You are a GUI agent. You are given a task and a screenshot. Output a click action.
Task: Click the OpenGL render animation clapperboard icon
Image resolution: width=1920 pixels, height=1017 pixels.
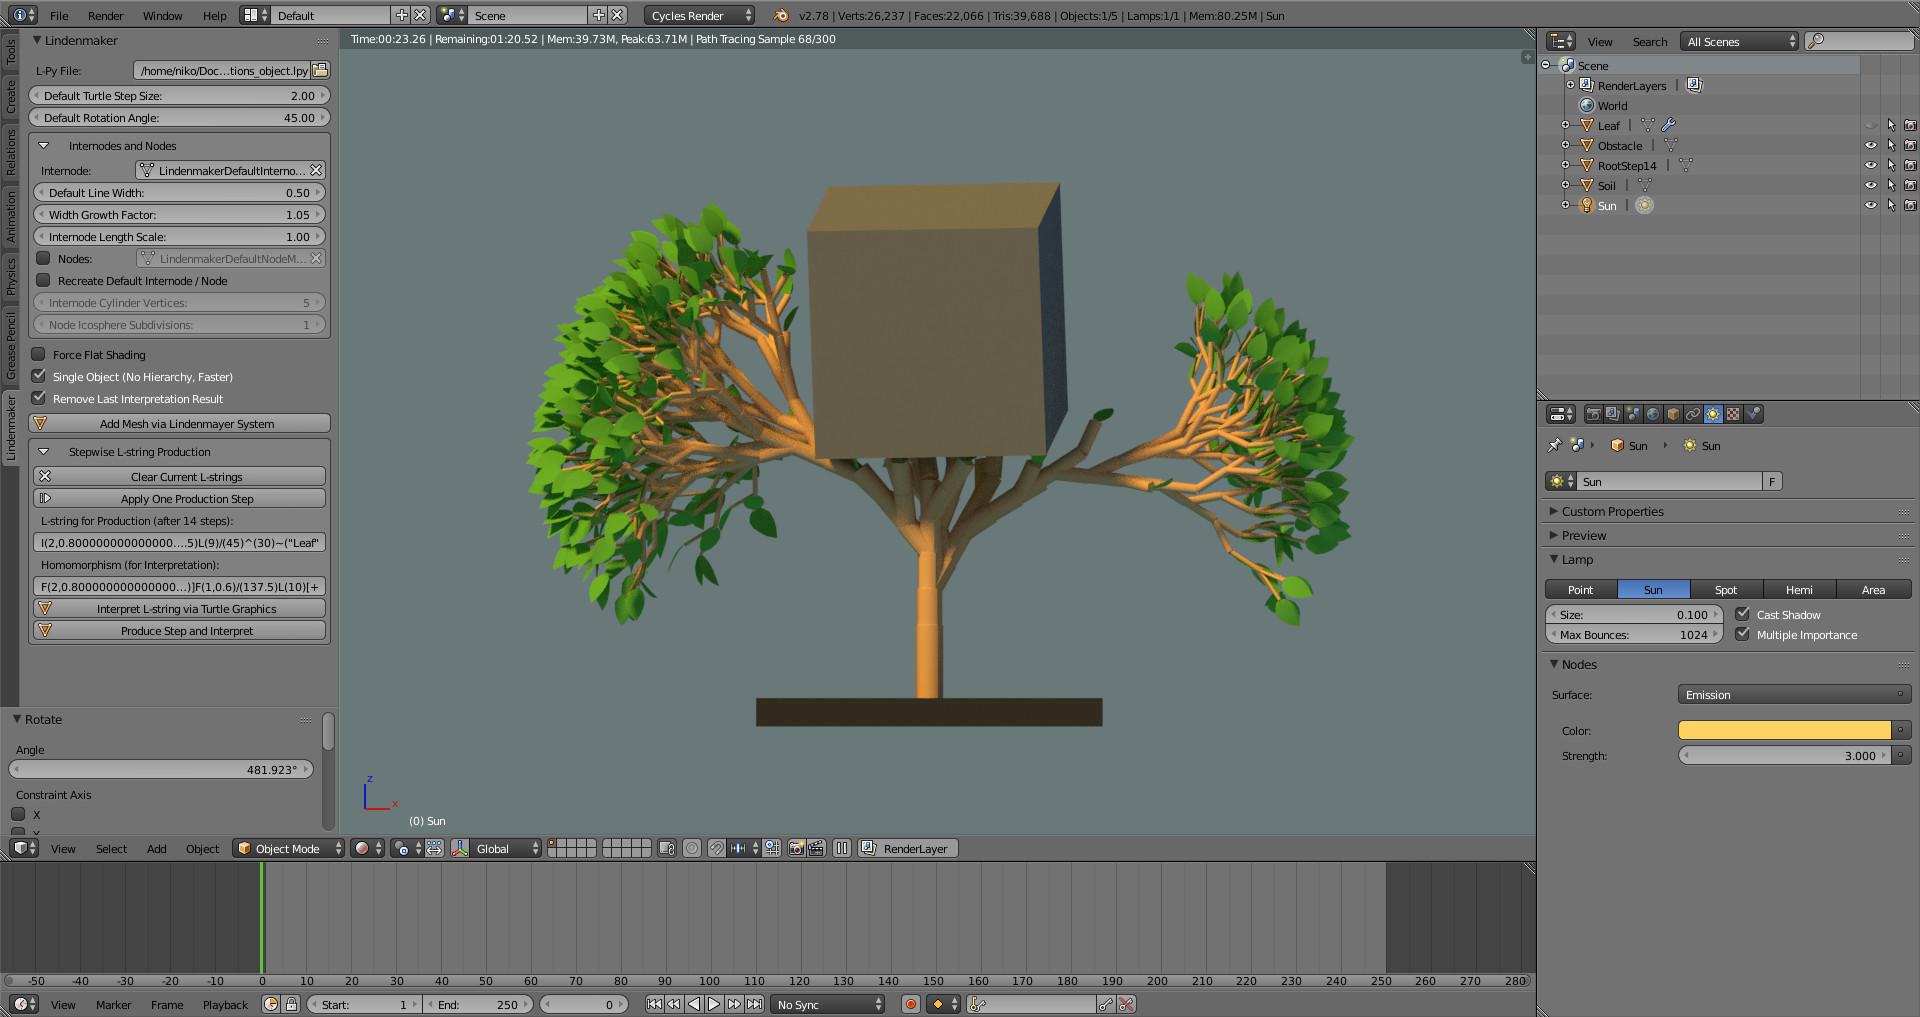[816, 848]
